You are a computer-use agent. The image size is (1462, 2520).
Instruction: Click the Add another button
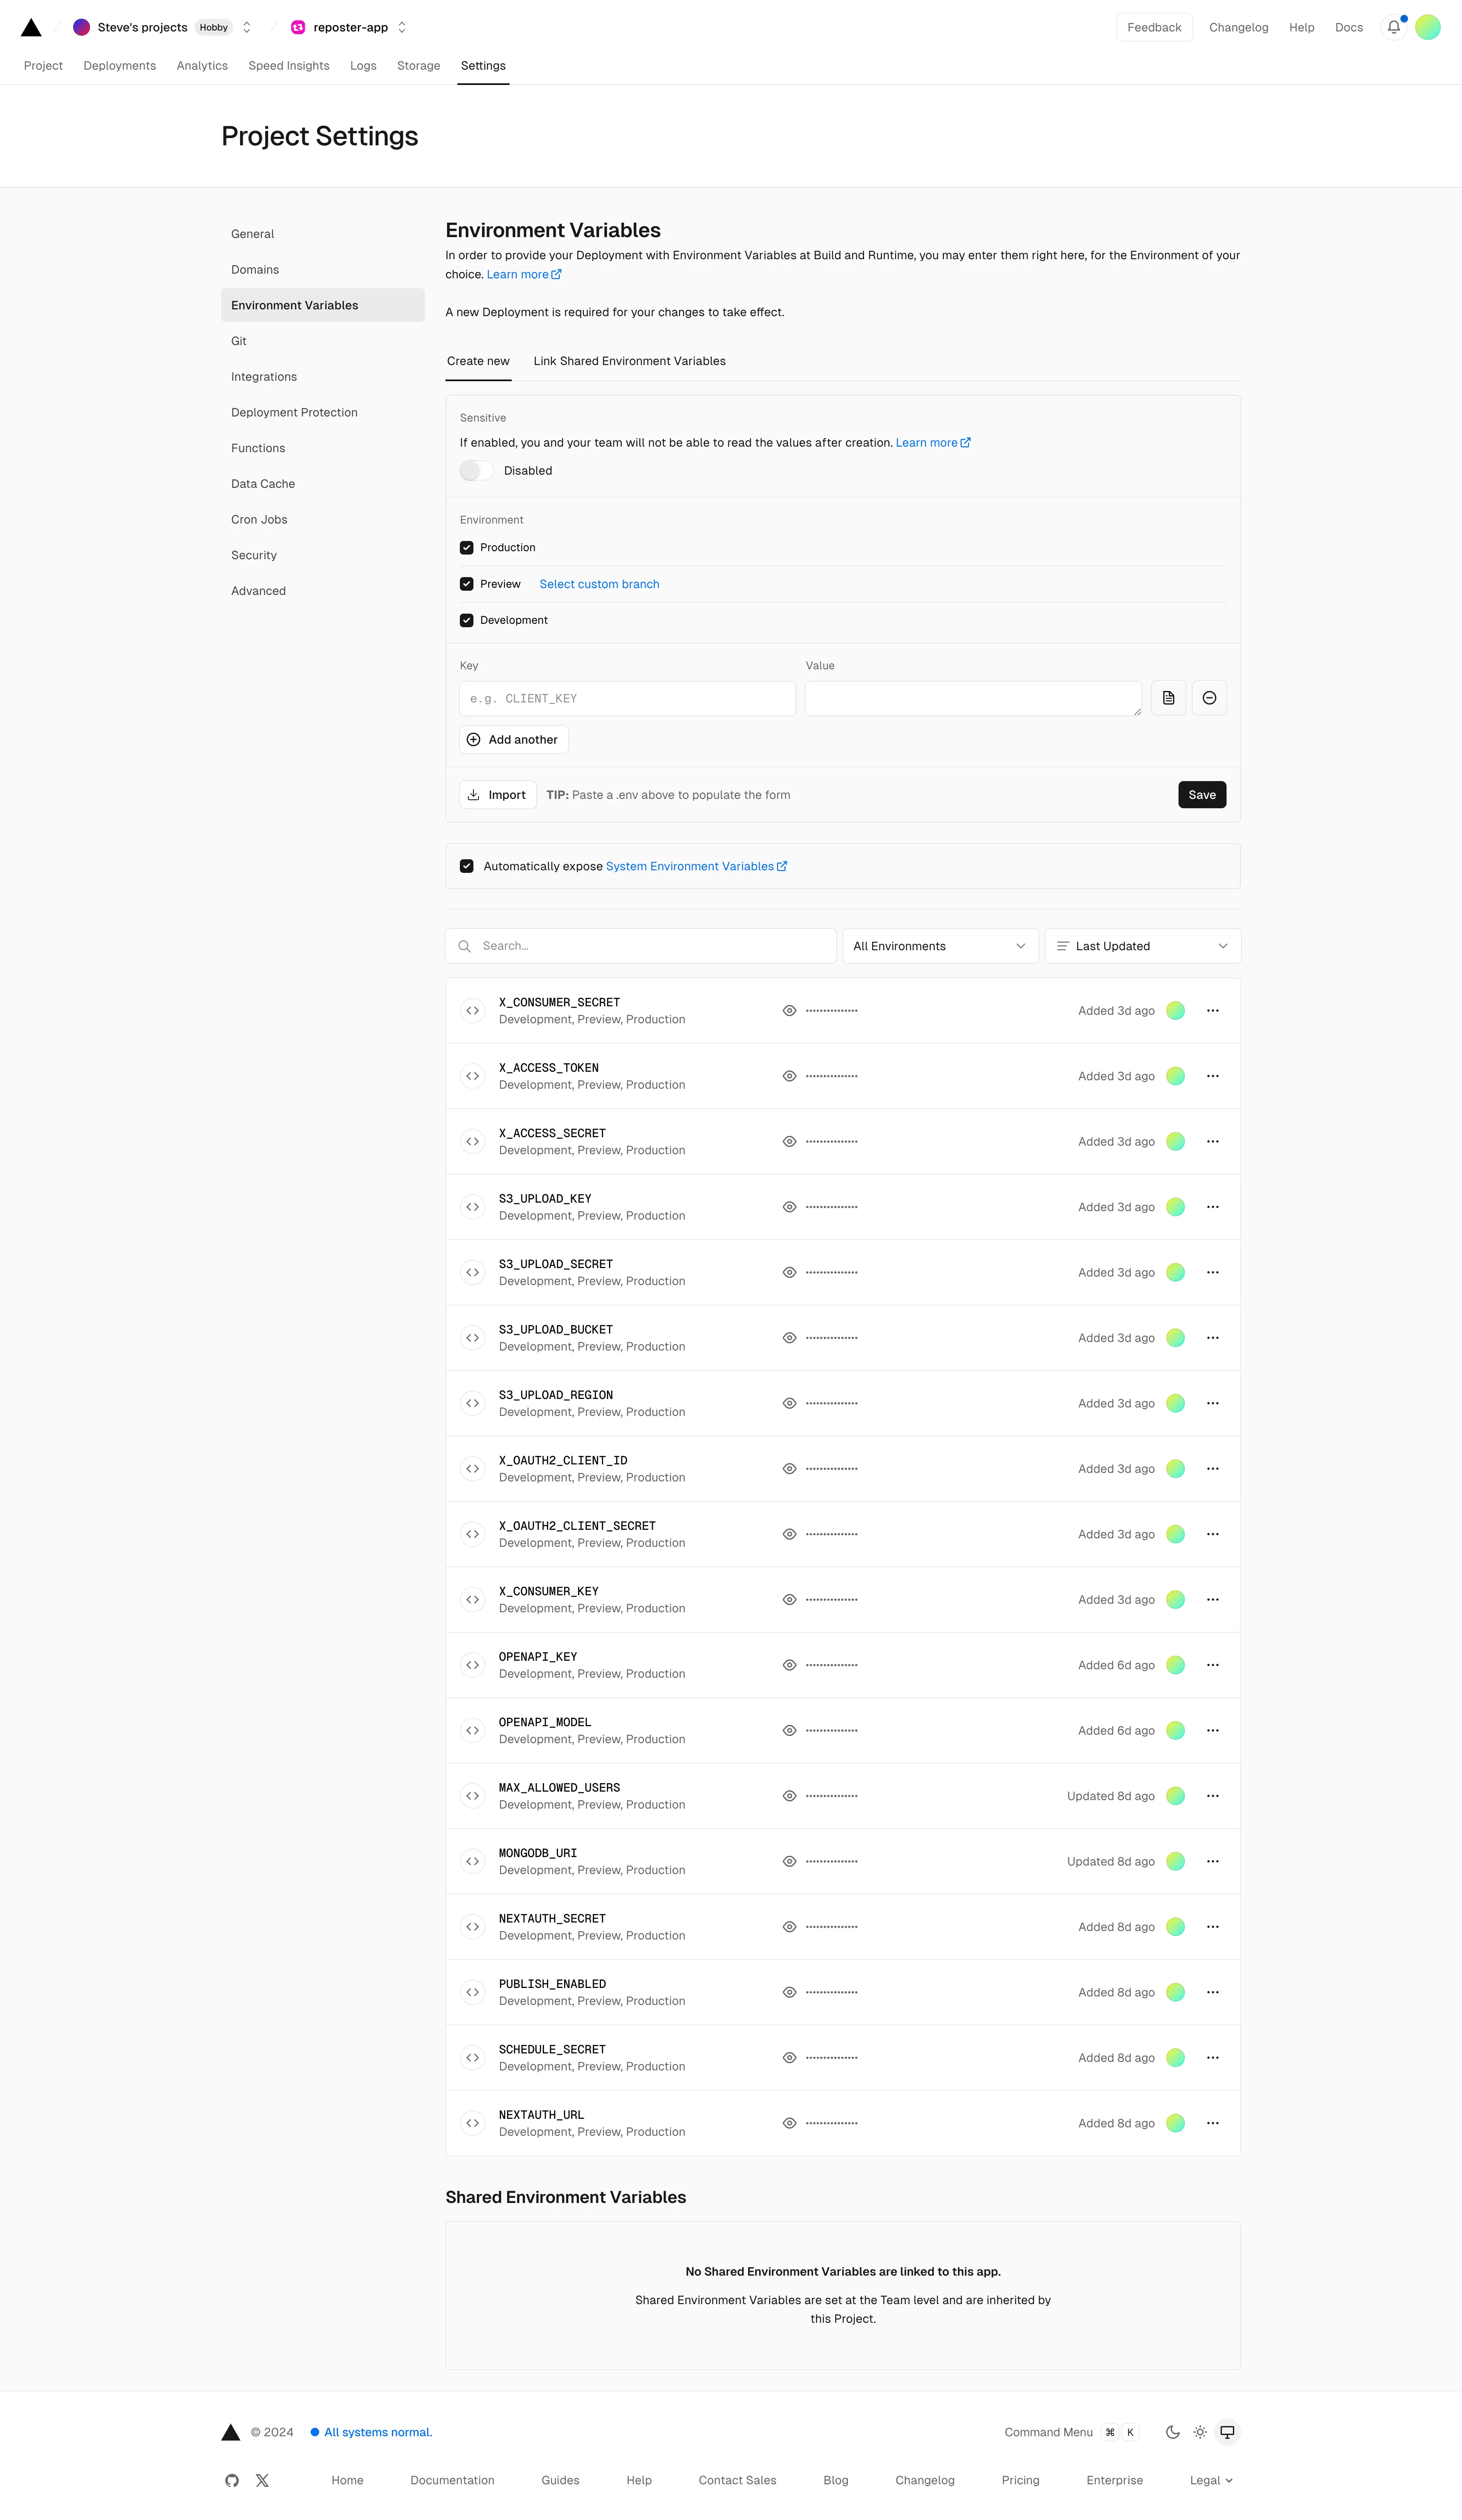(x=514, y=740)
